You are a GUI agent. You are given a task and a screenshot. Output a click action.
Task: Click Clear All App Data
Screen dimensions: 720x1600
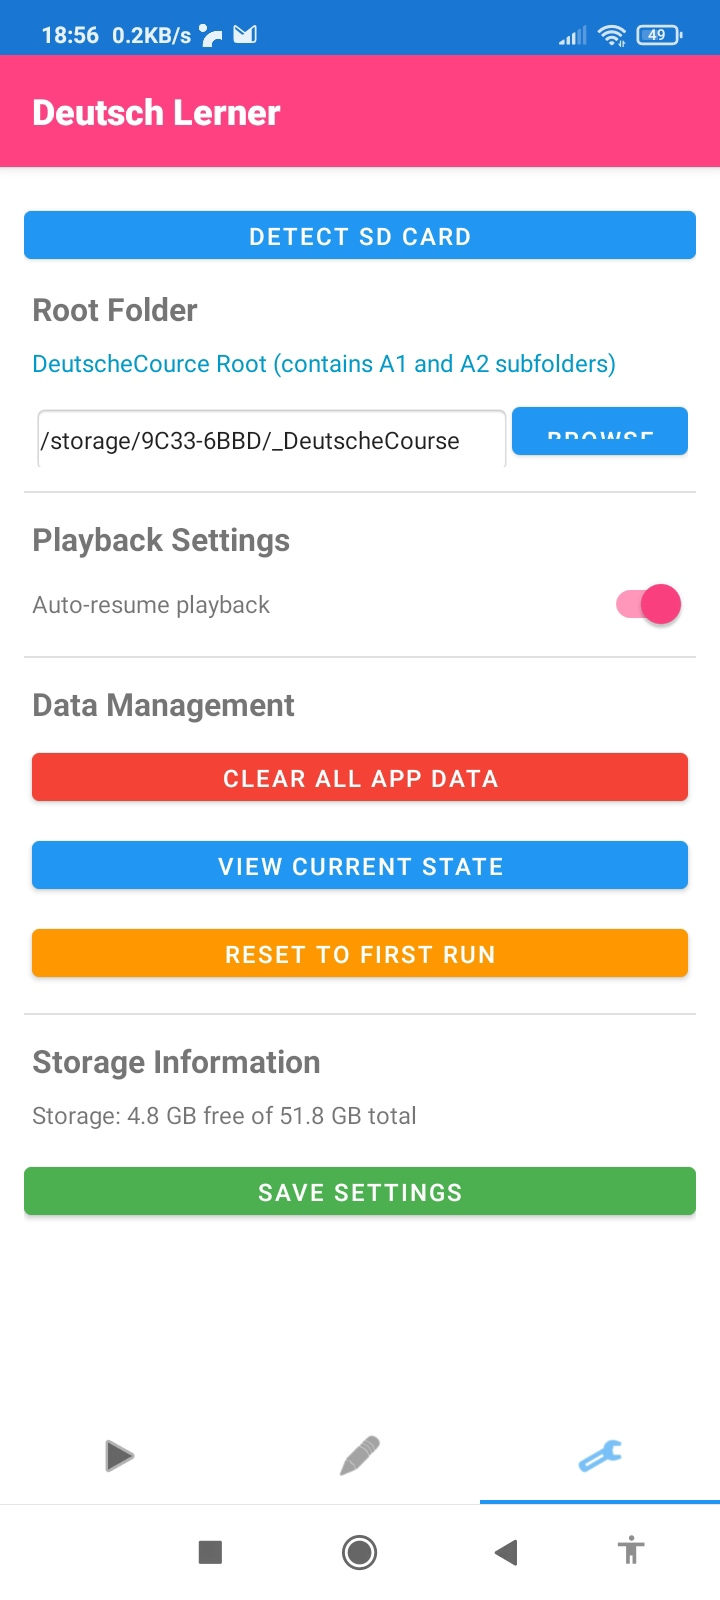coord(360,778)
